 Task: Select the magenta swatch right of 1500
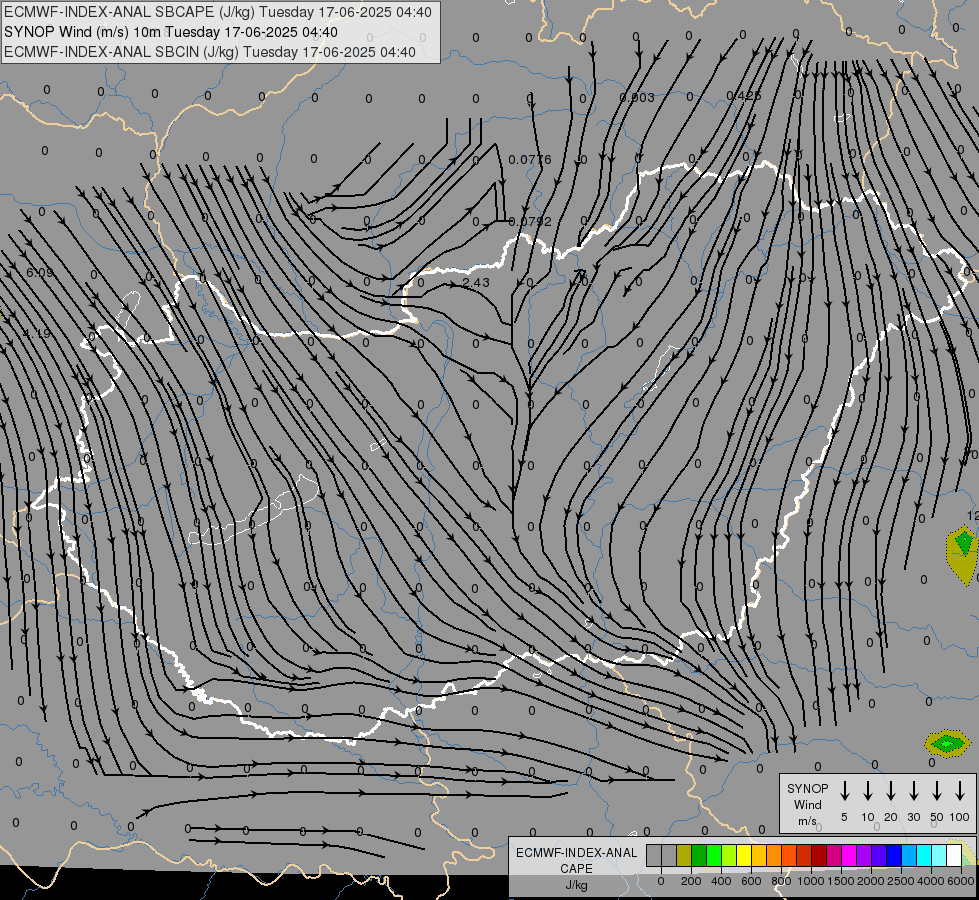click(x=849, y=855)
